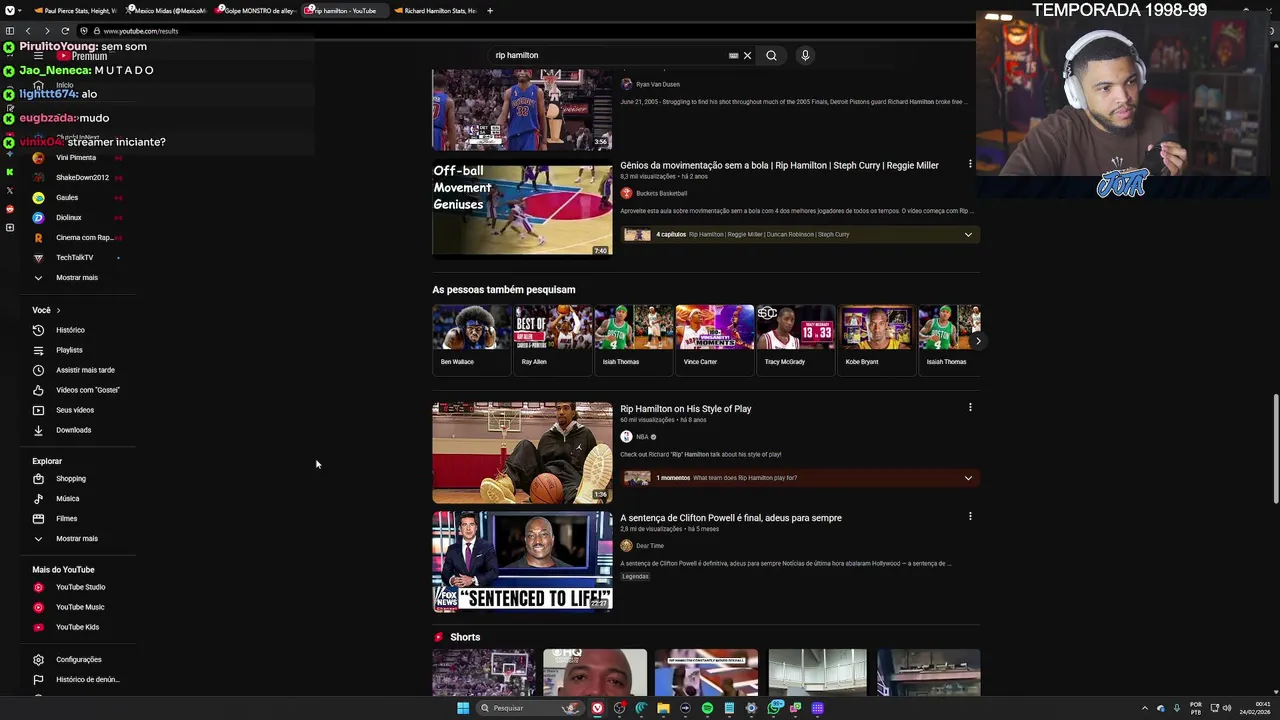Open WhatsApp from the taskbar
Viewport: 1280px width, 720px height.
[773, 708]
